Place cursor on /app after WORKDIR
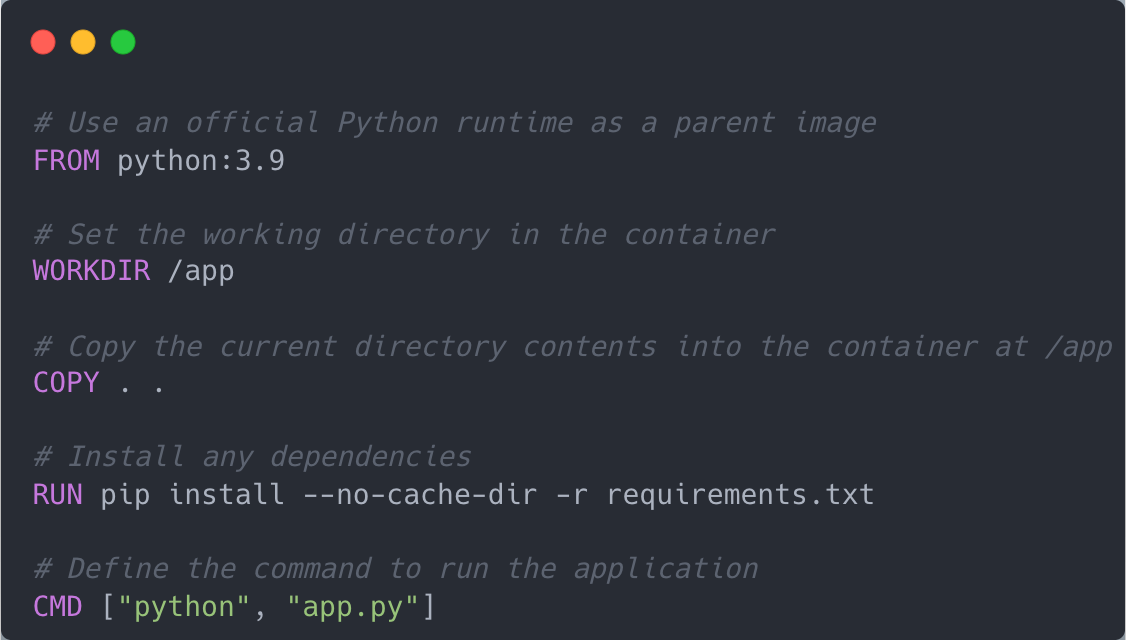 click(x=201, y=271)
